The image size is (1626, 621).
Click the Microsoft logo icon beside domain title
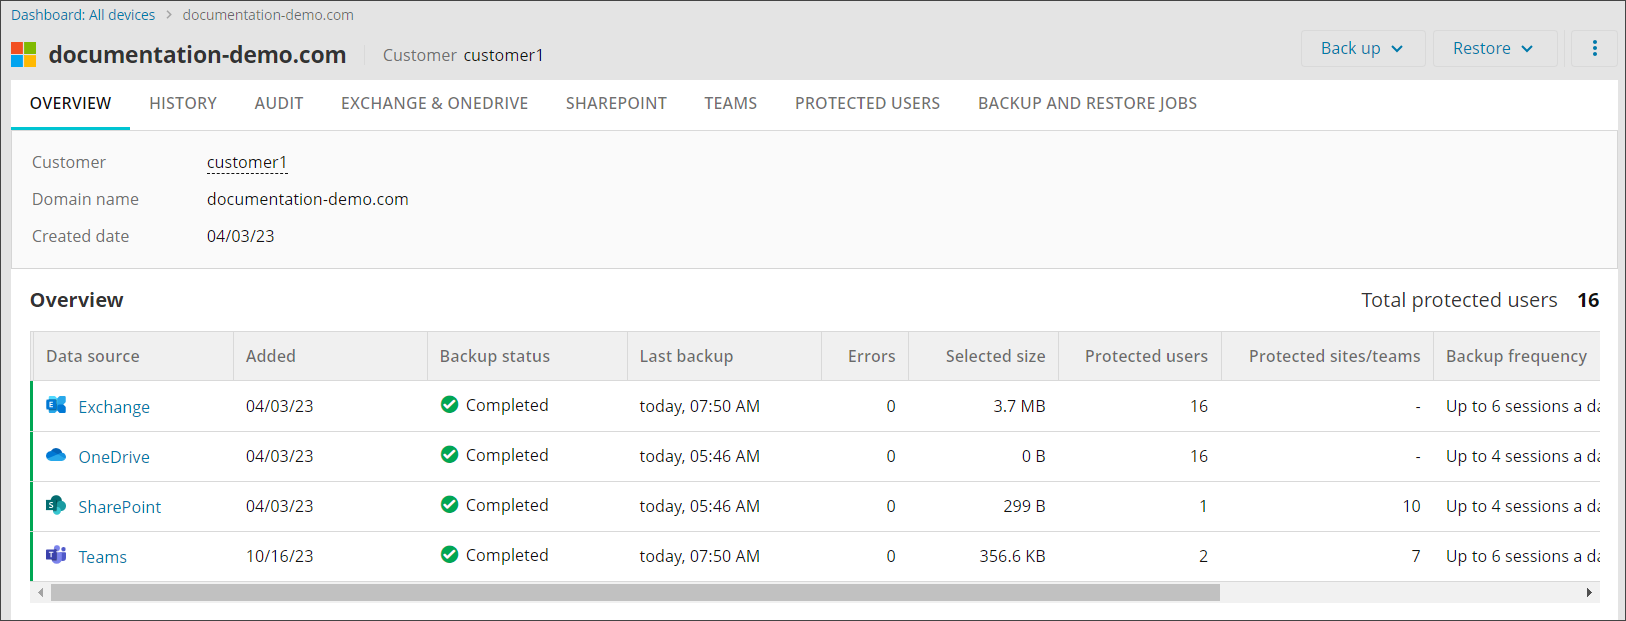coord(24,55)
